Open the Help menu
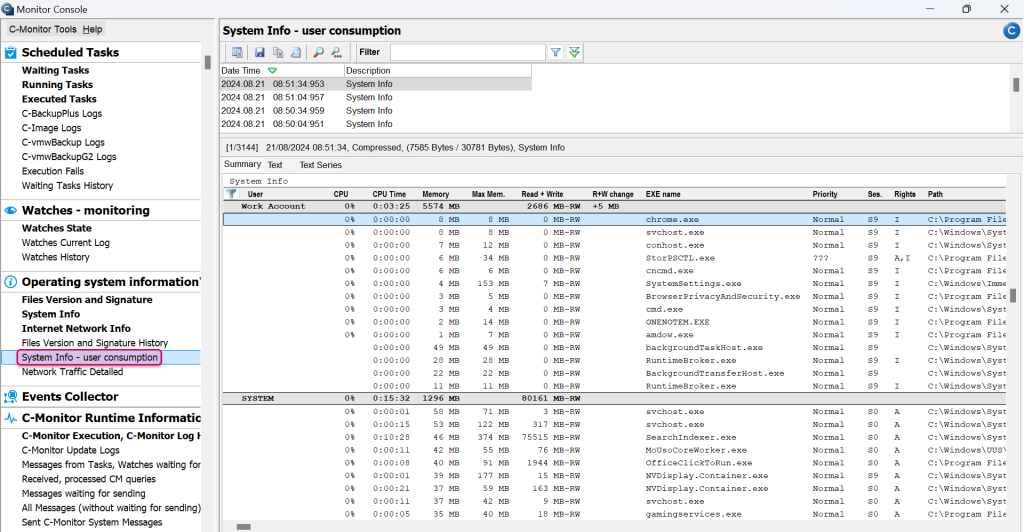Image resolution: width=1024 pixels, height=532 pixels. pos(92,29)
